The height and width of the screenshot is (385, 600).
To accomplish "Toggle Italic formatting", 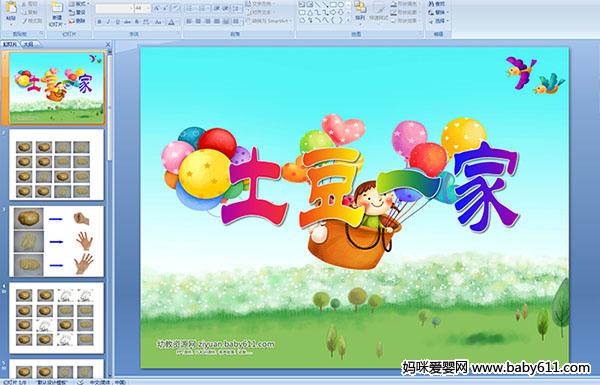I will click(108, 22).
